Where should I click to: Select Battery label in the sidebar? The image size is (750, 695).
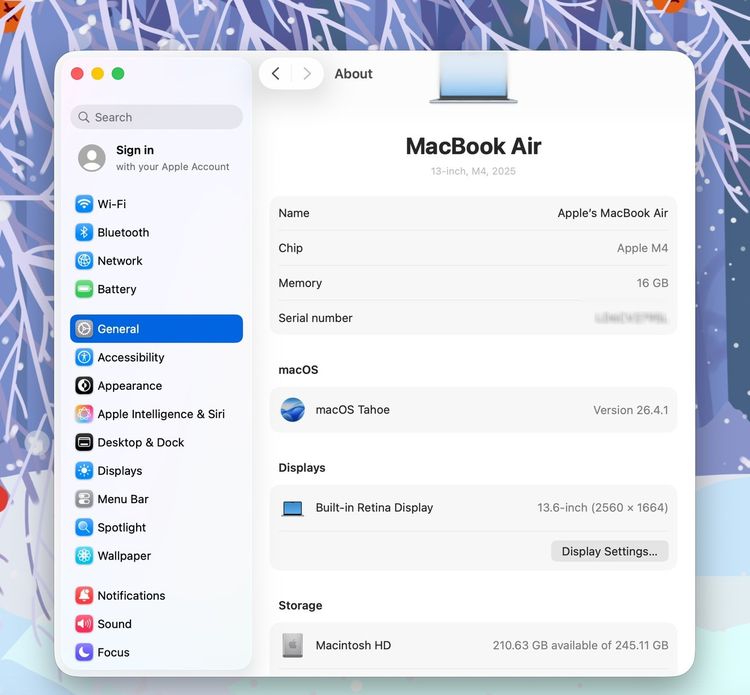(117, 289)
